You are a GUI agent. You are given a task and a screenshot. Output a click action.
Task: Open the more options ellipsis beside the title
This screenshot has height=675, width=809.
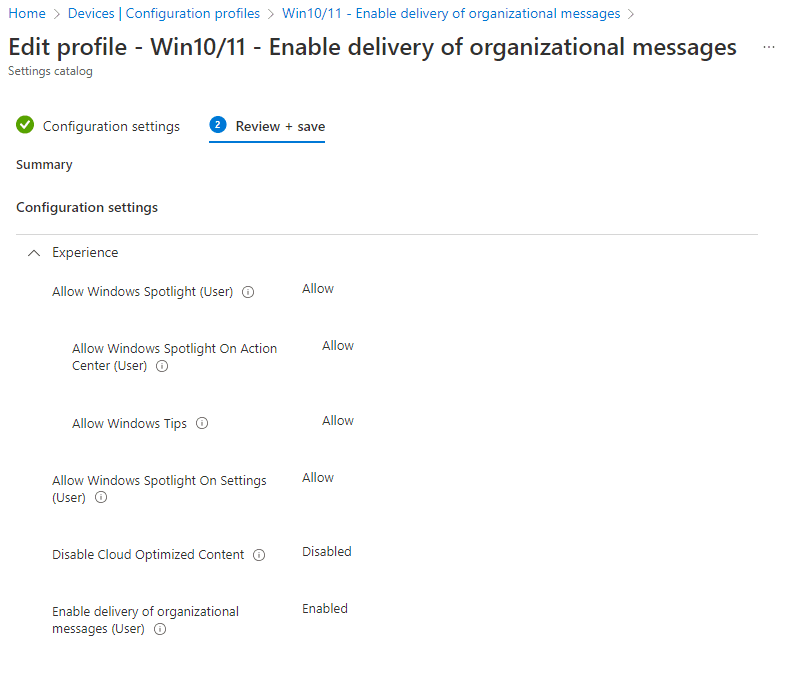768,48
